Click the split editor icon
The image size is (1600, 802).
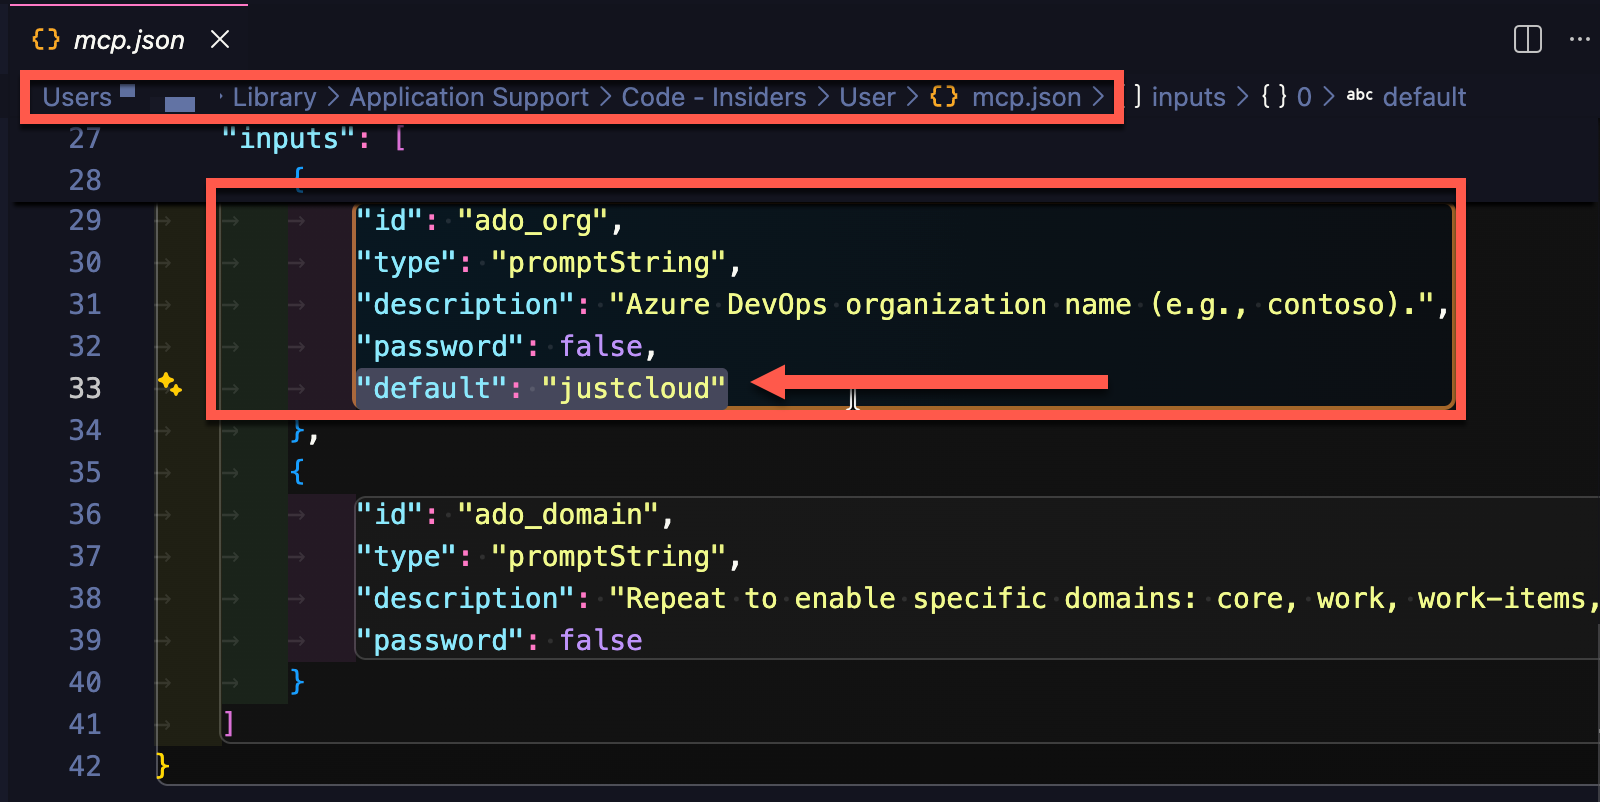1527,39
